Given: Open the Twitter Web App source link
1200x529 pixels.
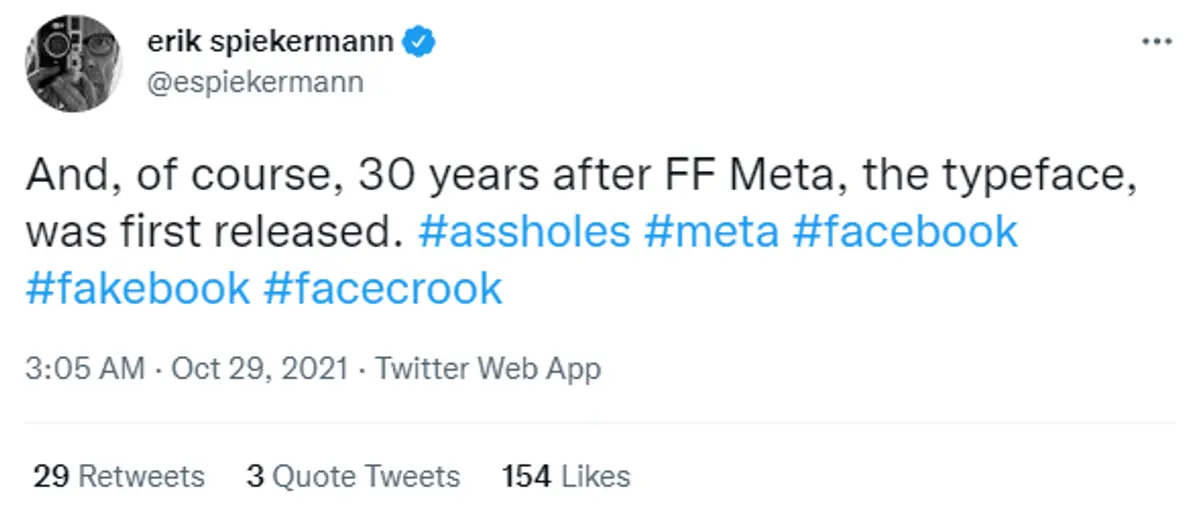Looking at the screenshot, I should coord(488,369).
